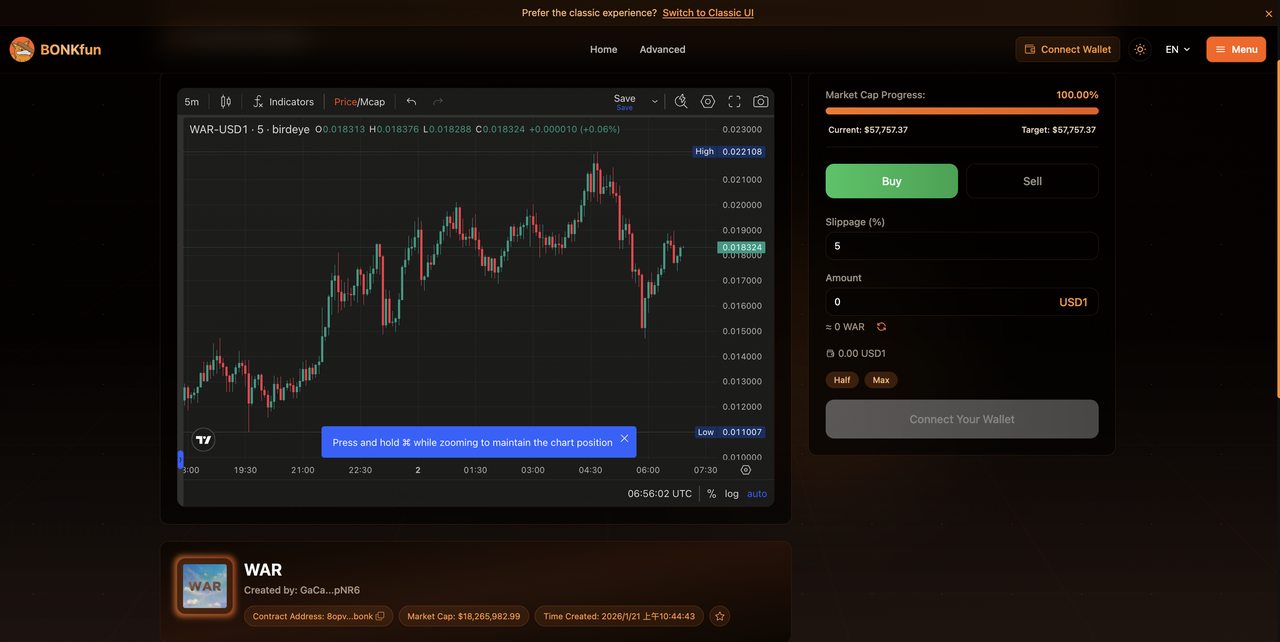Open the EN language dropdown

[1178, 49]
